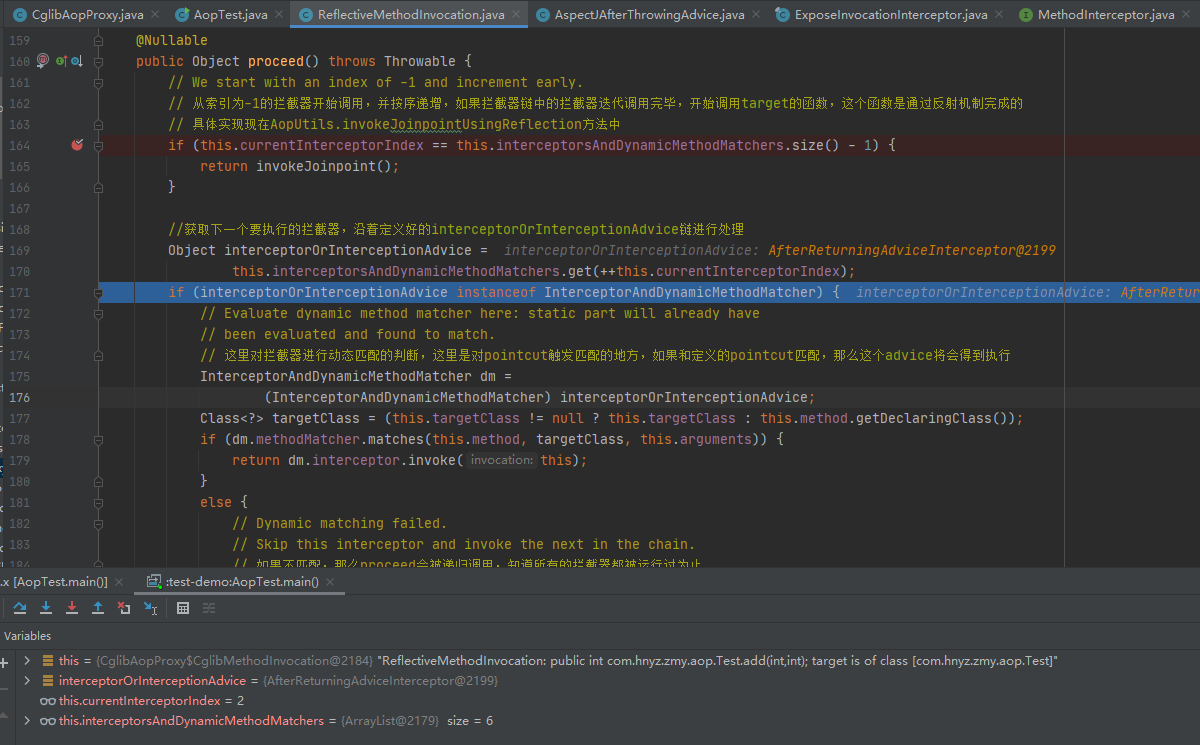1200x745 pixels.
Task: Click the stack icon next to the 'this' variable
Action: [48, 661]
